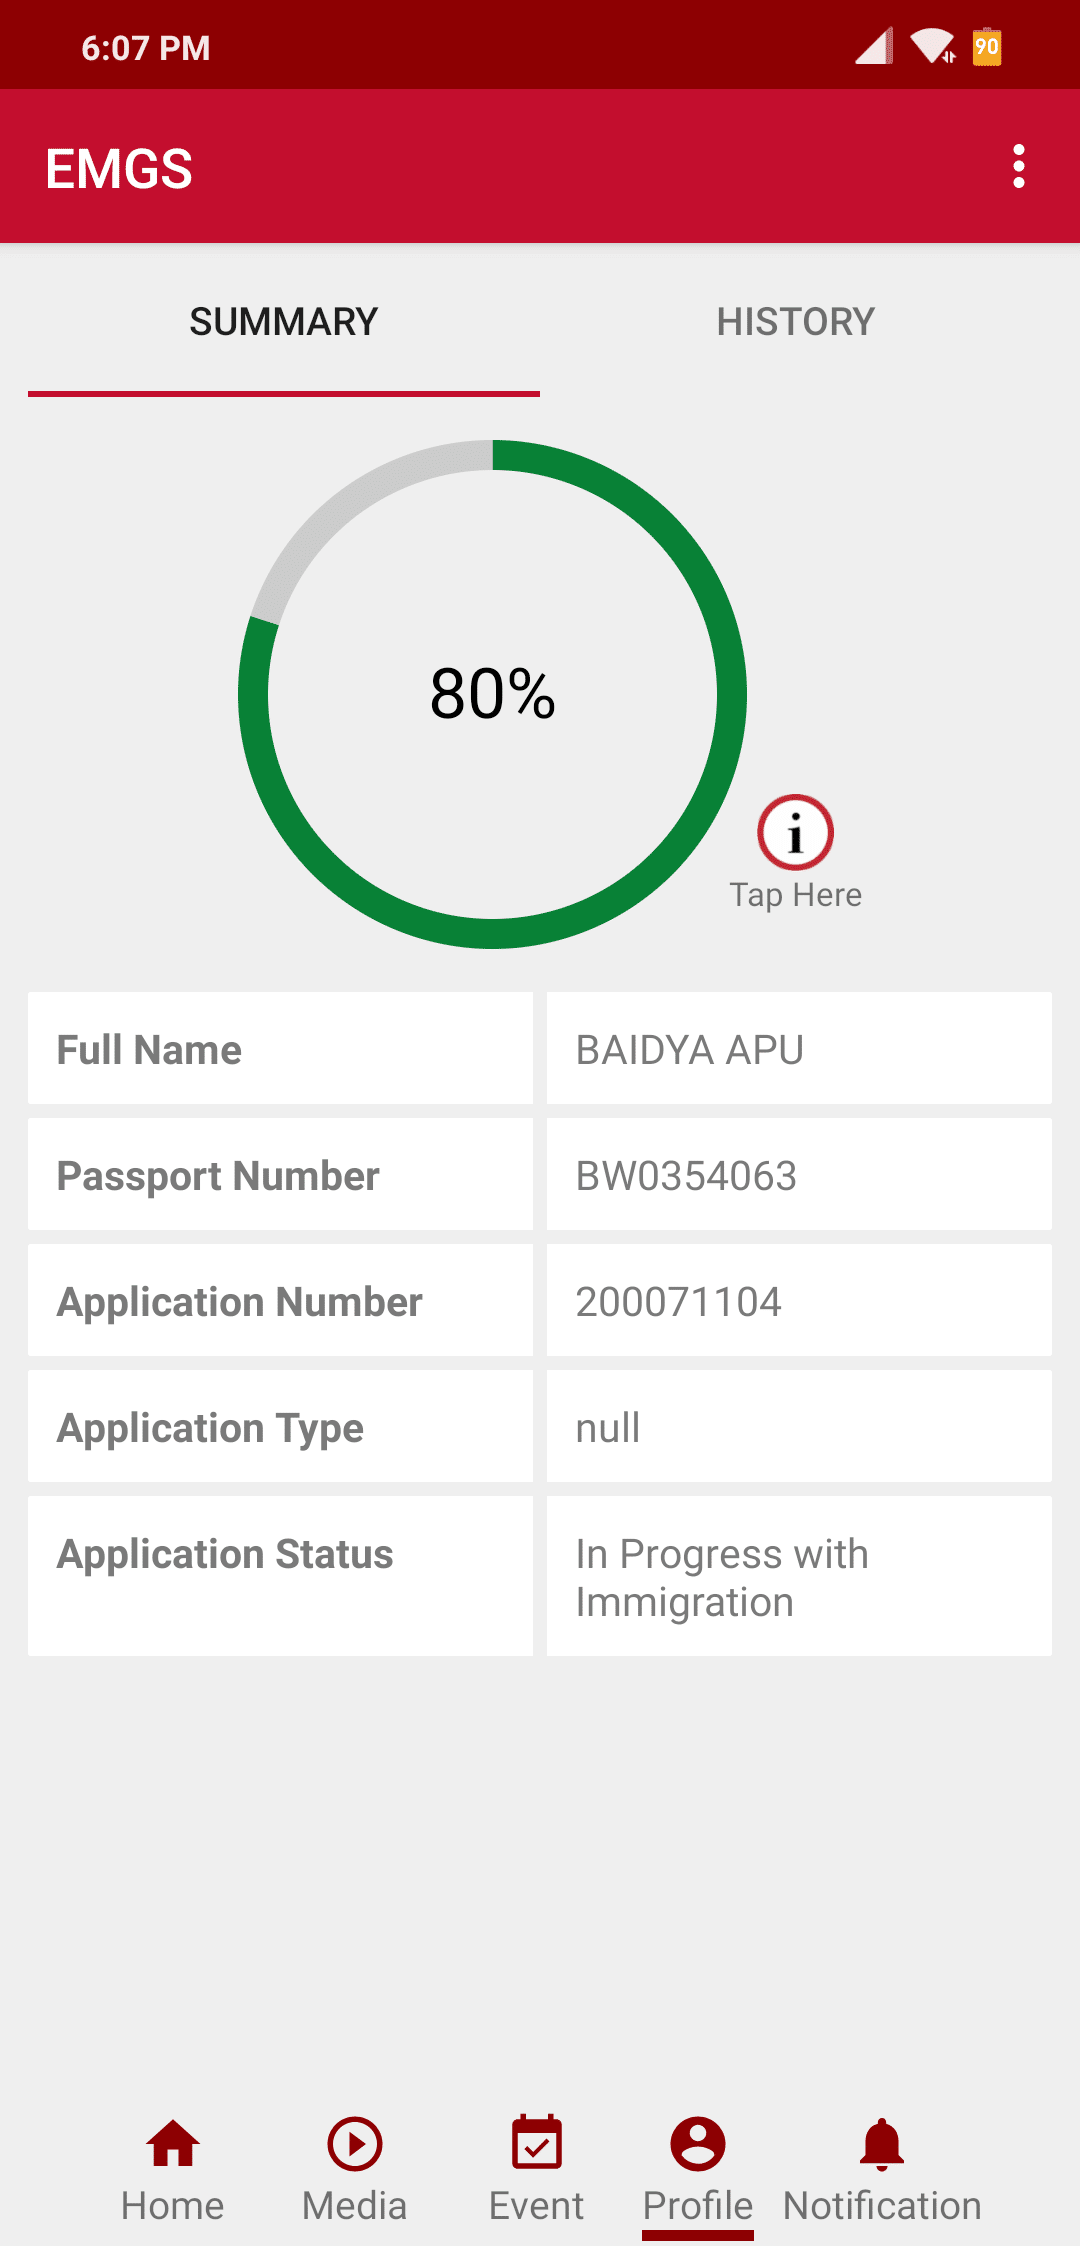Tap the 6:07 PM clock
1080x2246 pixels.
coord(146,48)
